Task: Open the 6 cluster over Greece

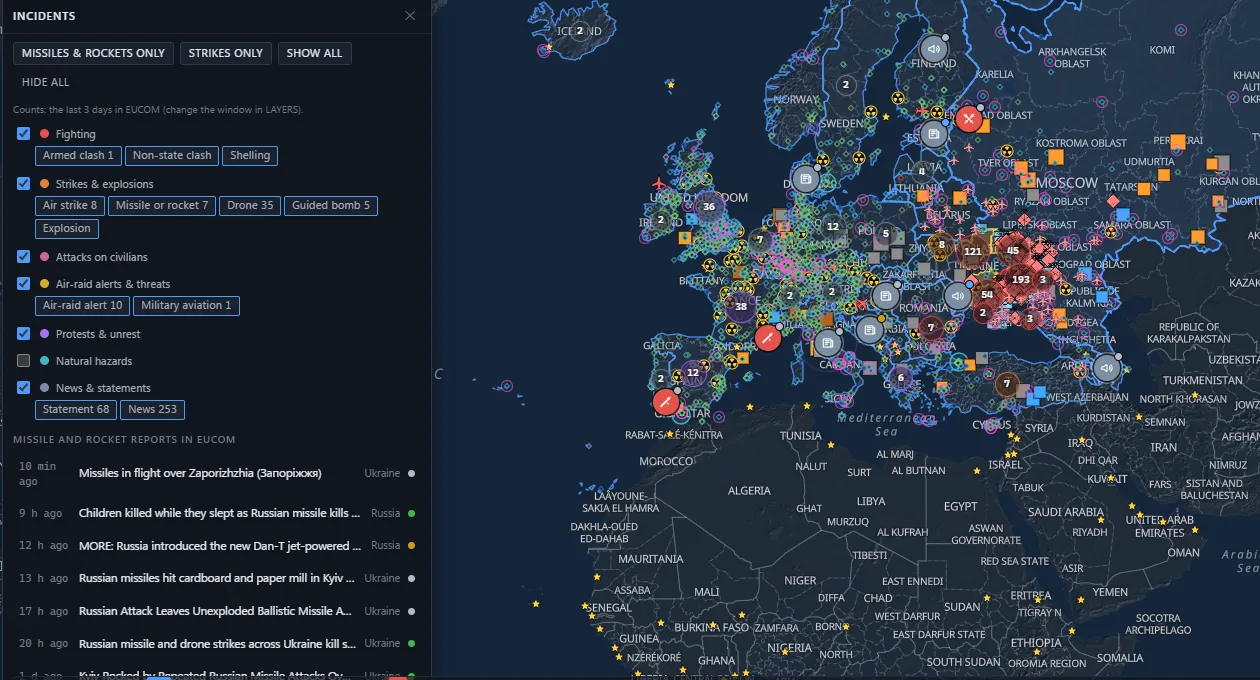Action: pyautogui.click(x=901, y=377)
